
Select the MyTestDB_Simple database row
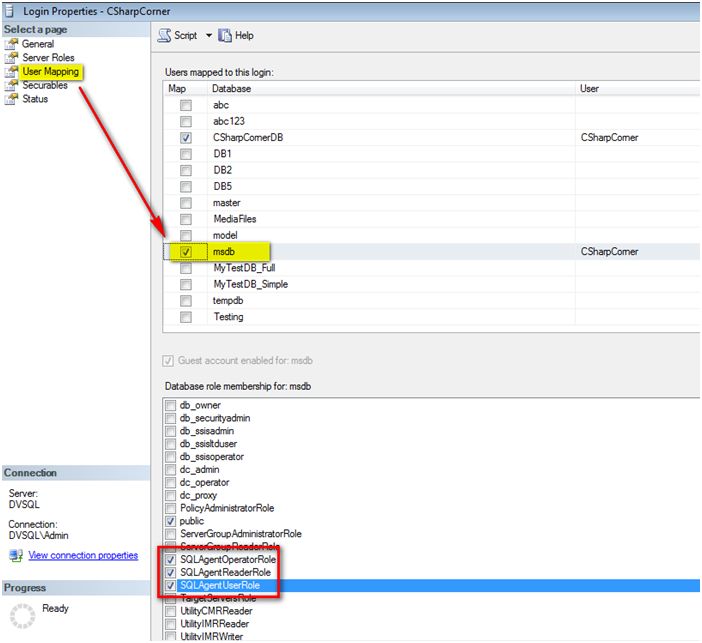click(432, 285)
